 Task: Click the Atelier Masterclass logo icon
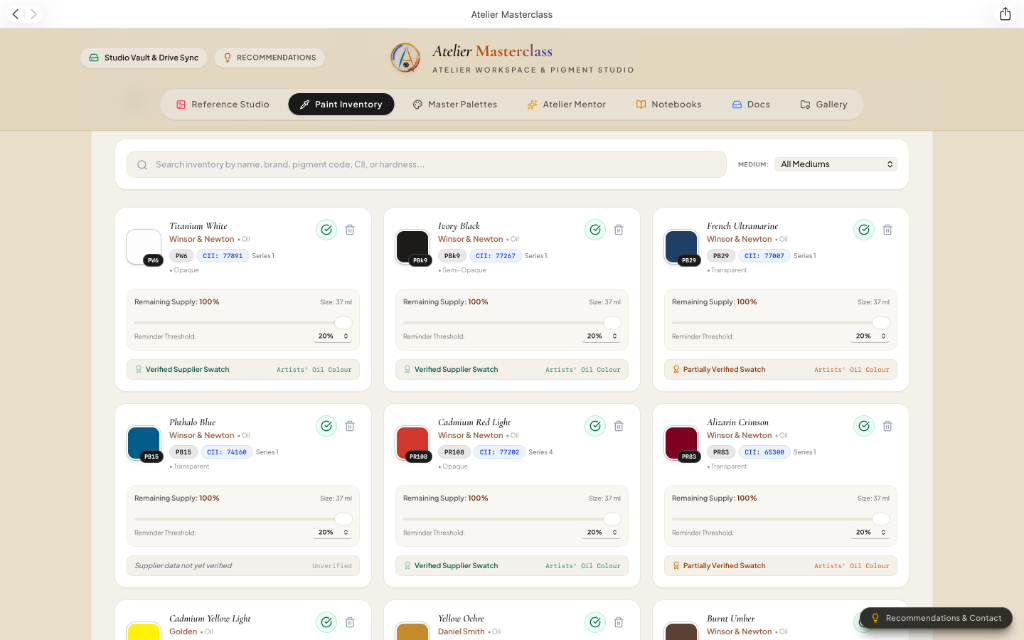[405, 58]
